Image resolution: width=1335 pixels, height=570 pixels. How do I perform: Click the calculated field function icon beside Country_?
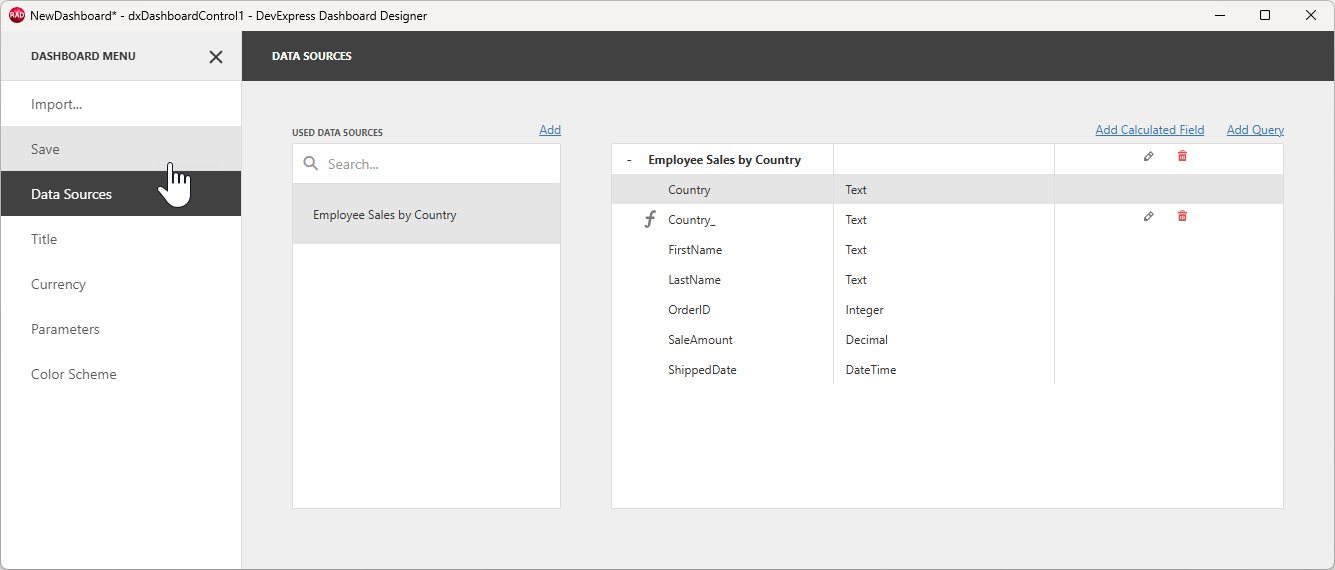650,219
